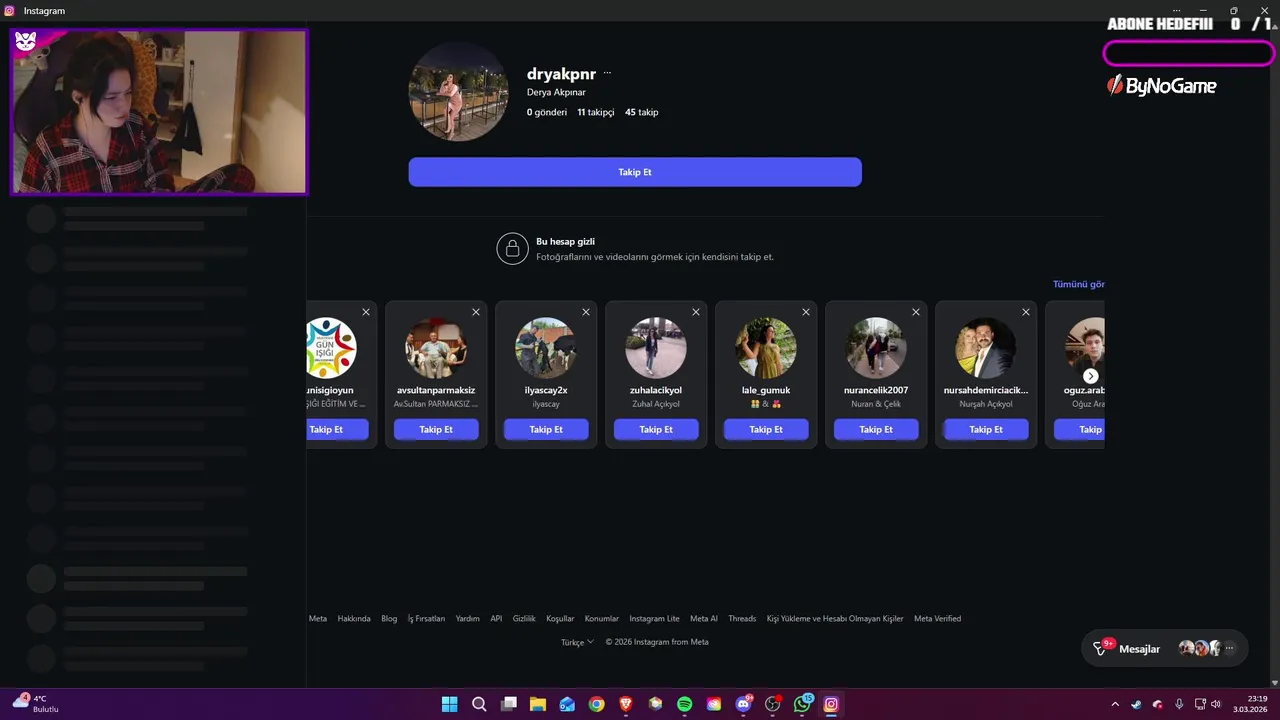Follow nurancelik2007 with Takip Et

(x=876, y=429)
